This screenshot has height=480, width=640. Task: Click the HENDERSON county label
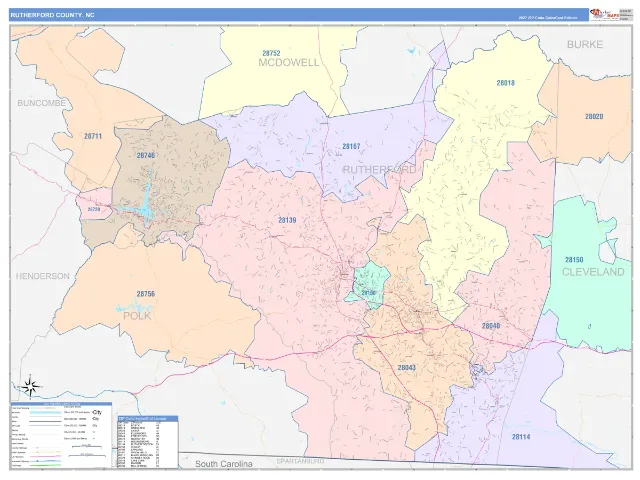point(42,276)
